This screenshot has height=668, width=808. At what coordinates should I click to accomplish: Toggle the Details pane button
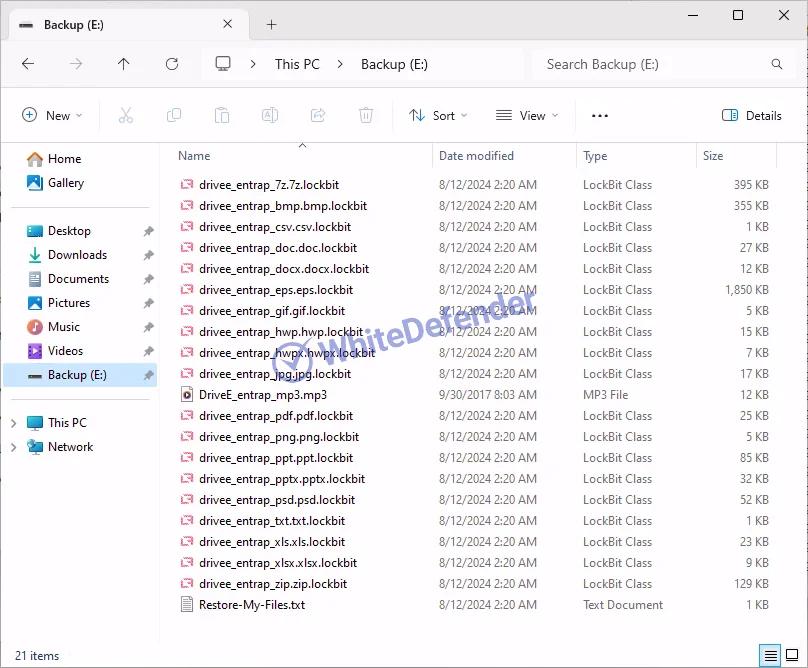752,116
